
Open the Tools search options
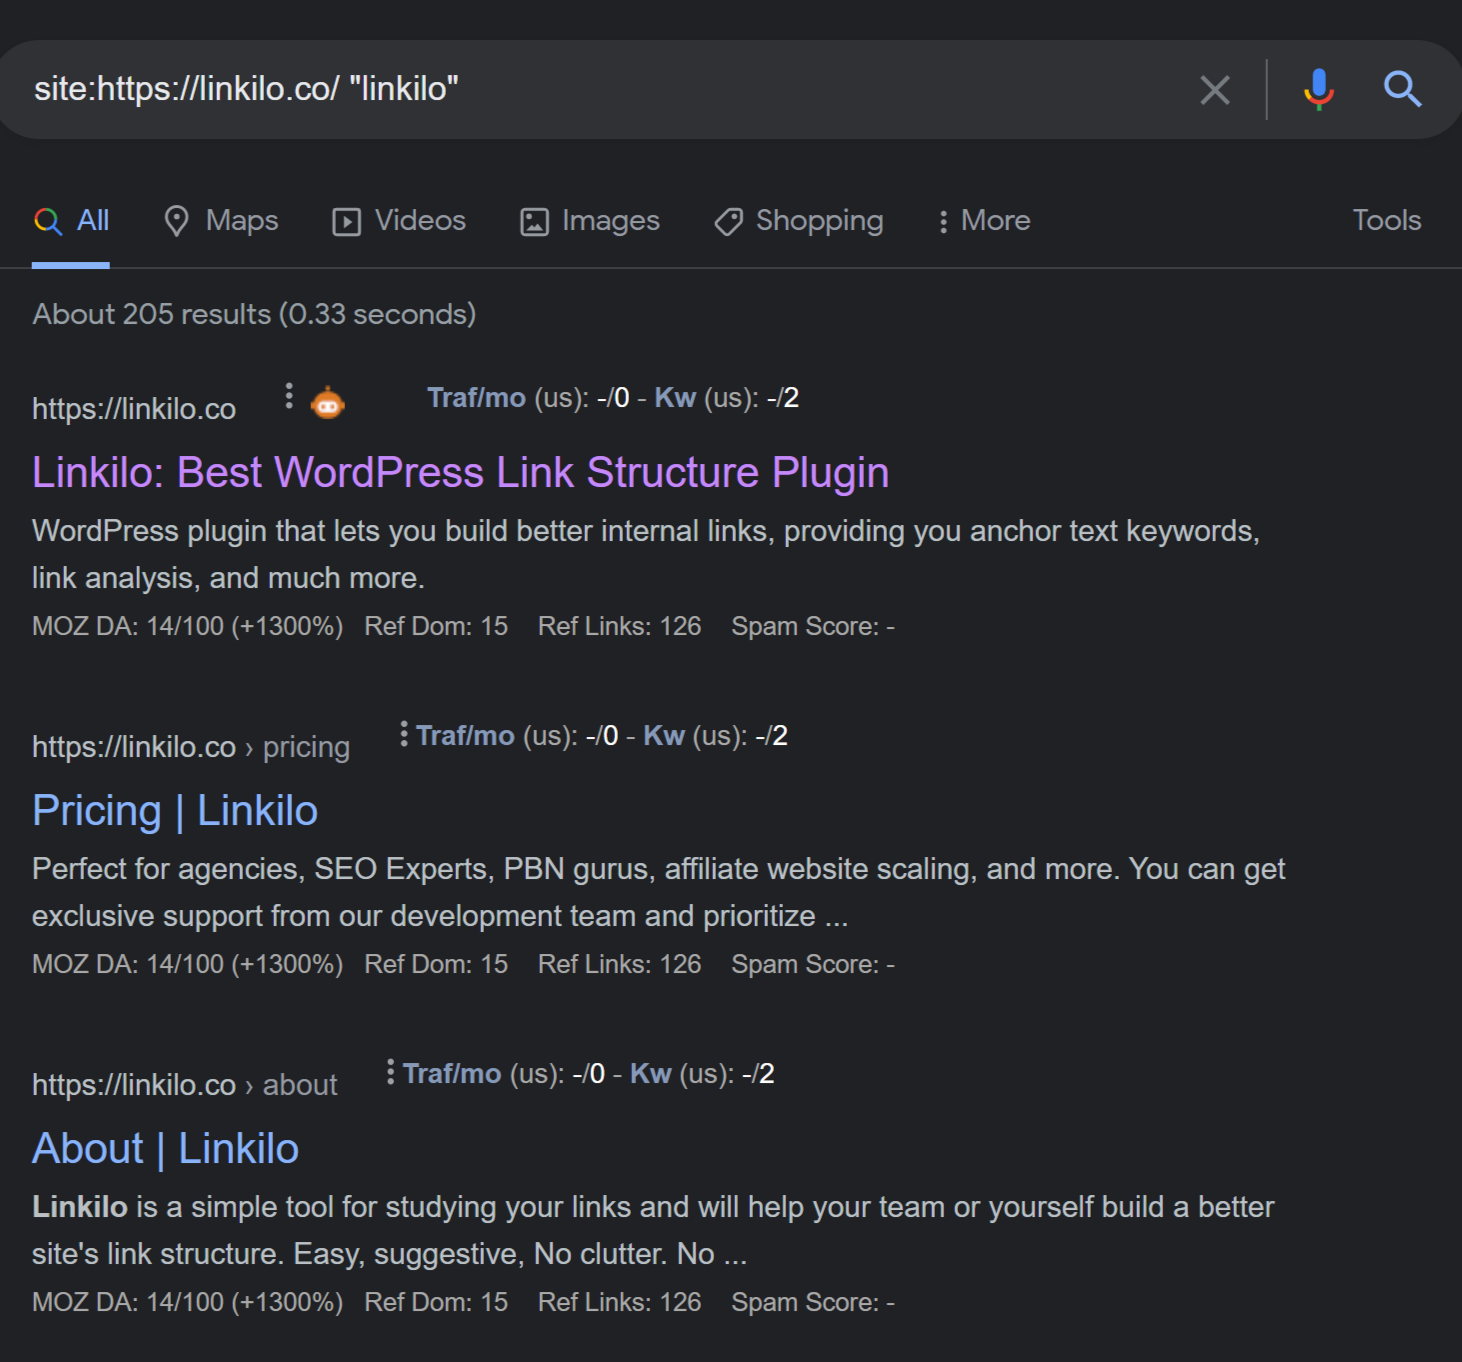point(1387,220)
